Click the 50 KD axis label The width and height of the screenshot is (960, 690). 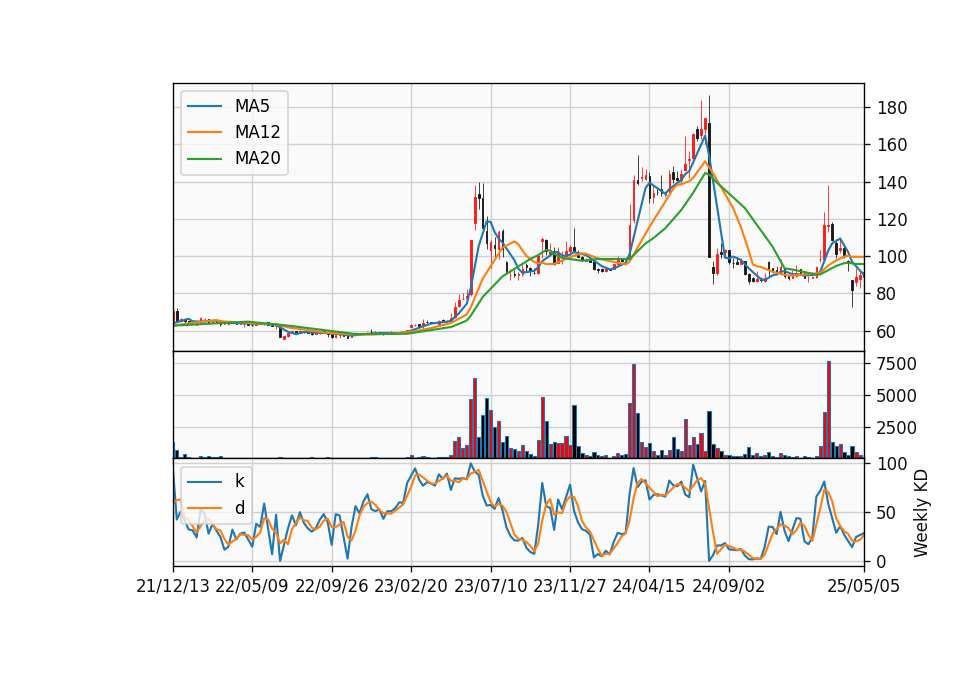tap(887, 513)
